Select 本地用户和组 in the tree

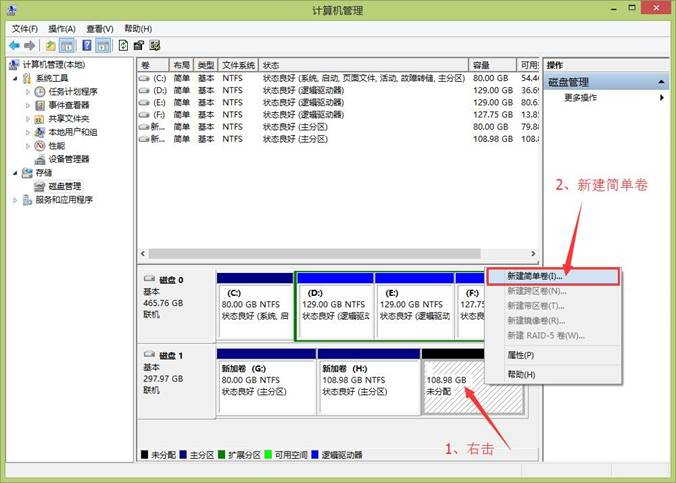[x=72, y=132]
